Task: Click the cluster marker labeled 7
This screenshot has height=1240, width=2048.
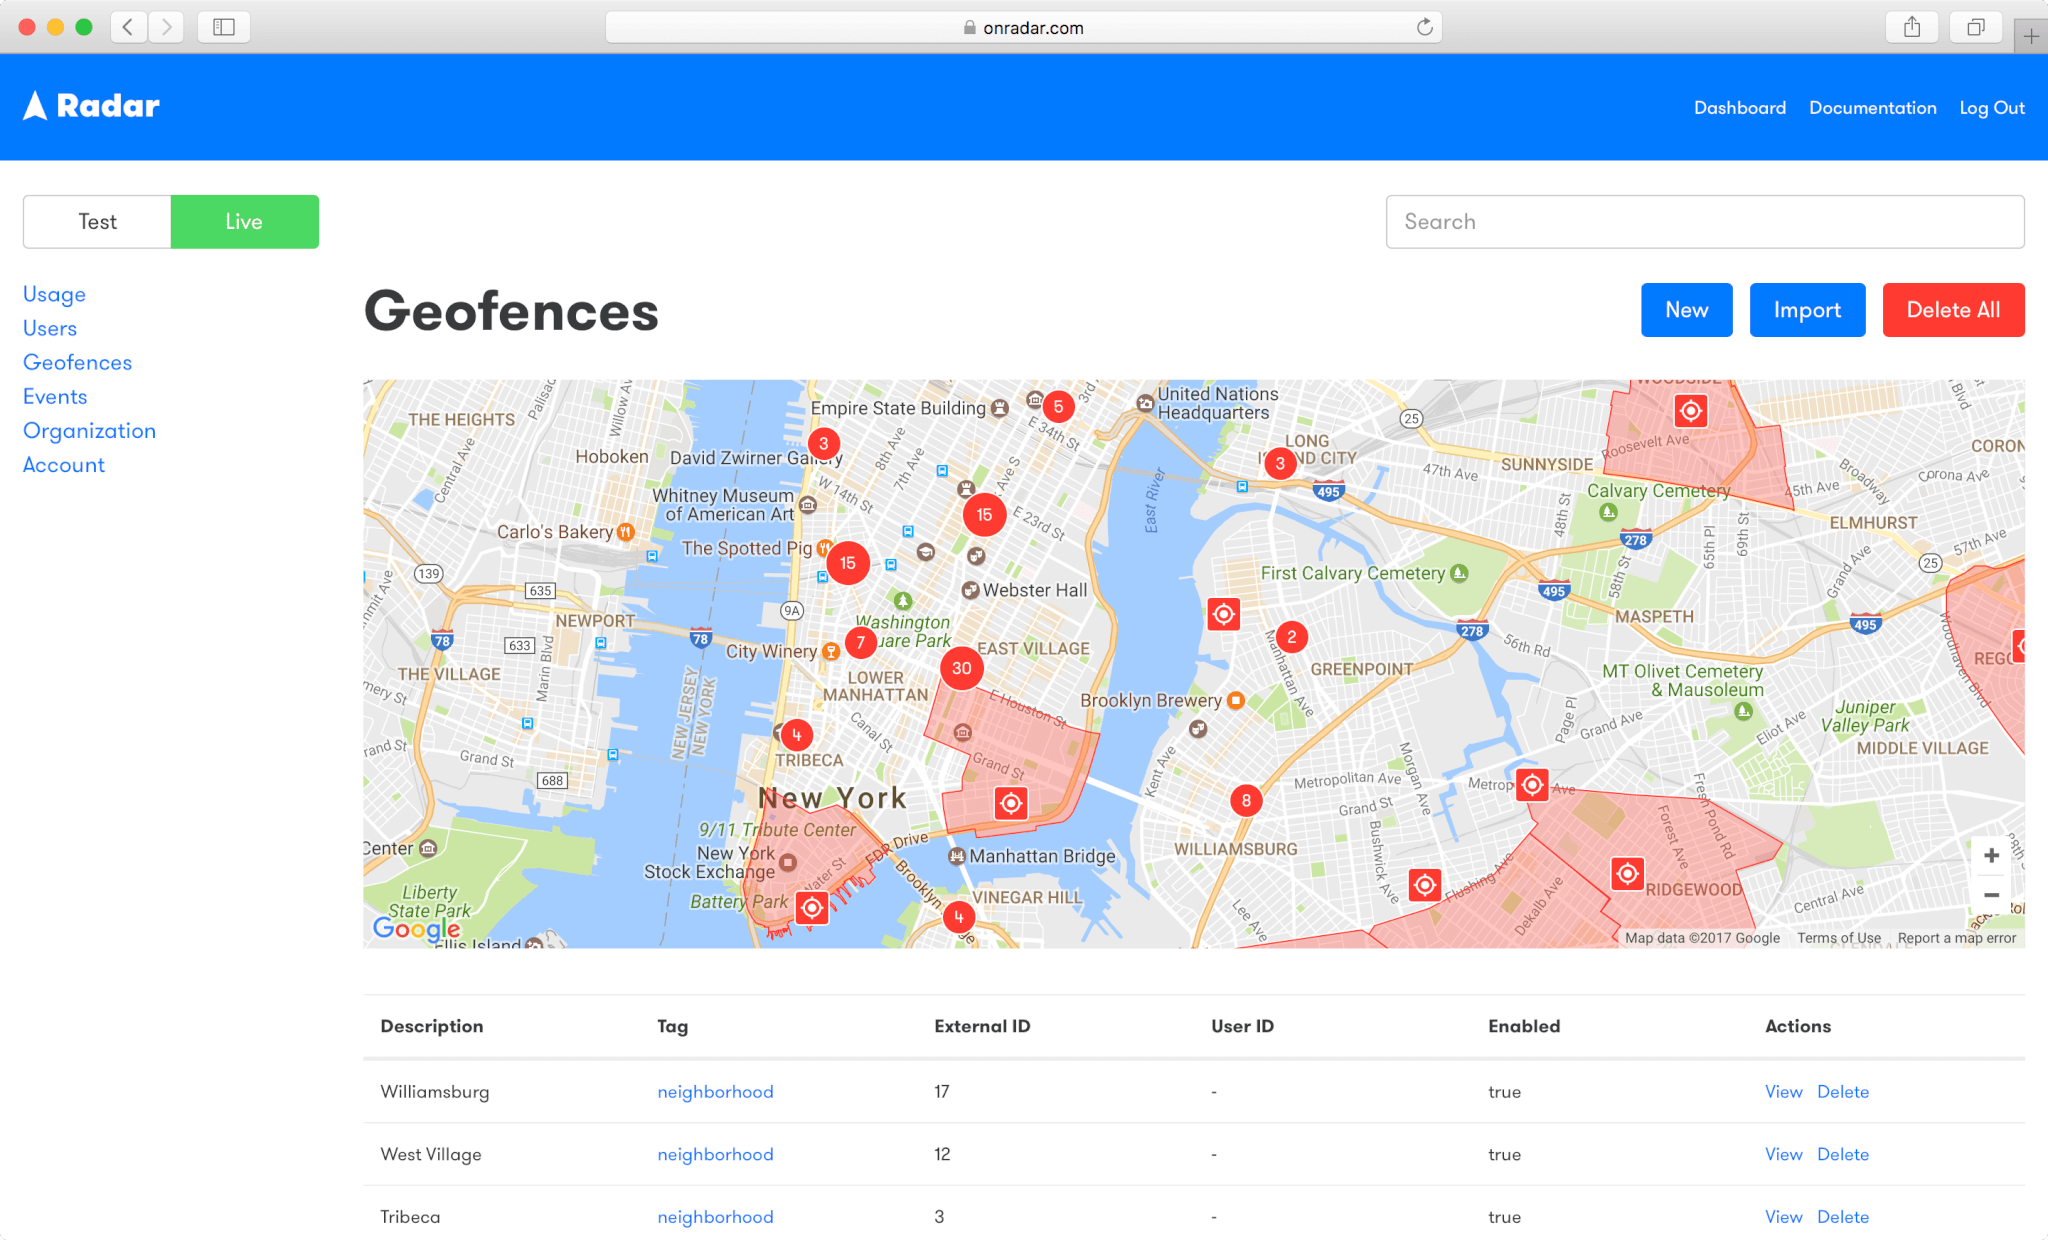Action: coord(860,643)
